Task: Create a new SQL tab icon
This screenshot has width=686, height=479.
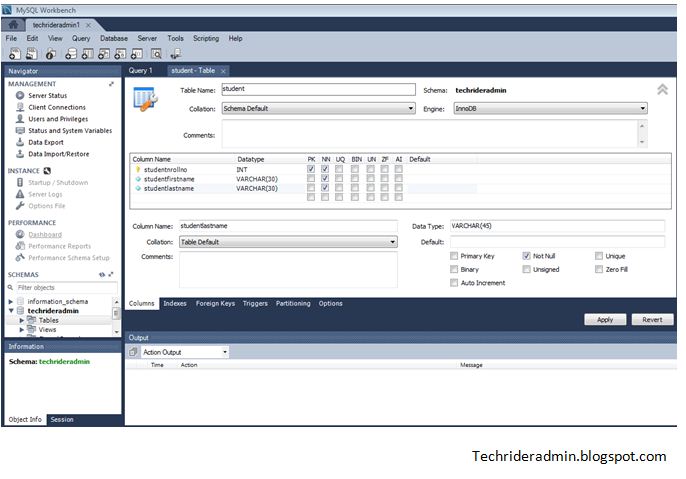Action: [14, 54]
